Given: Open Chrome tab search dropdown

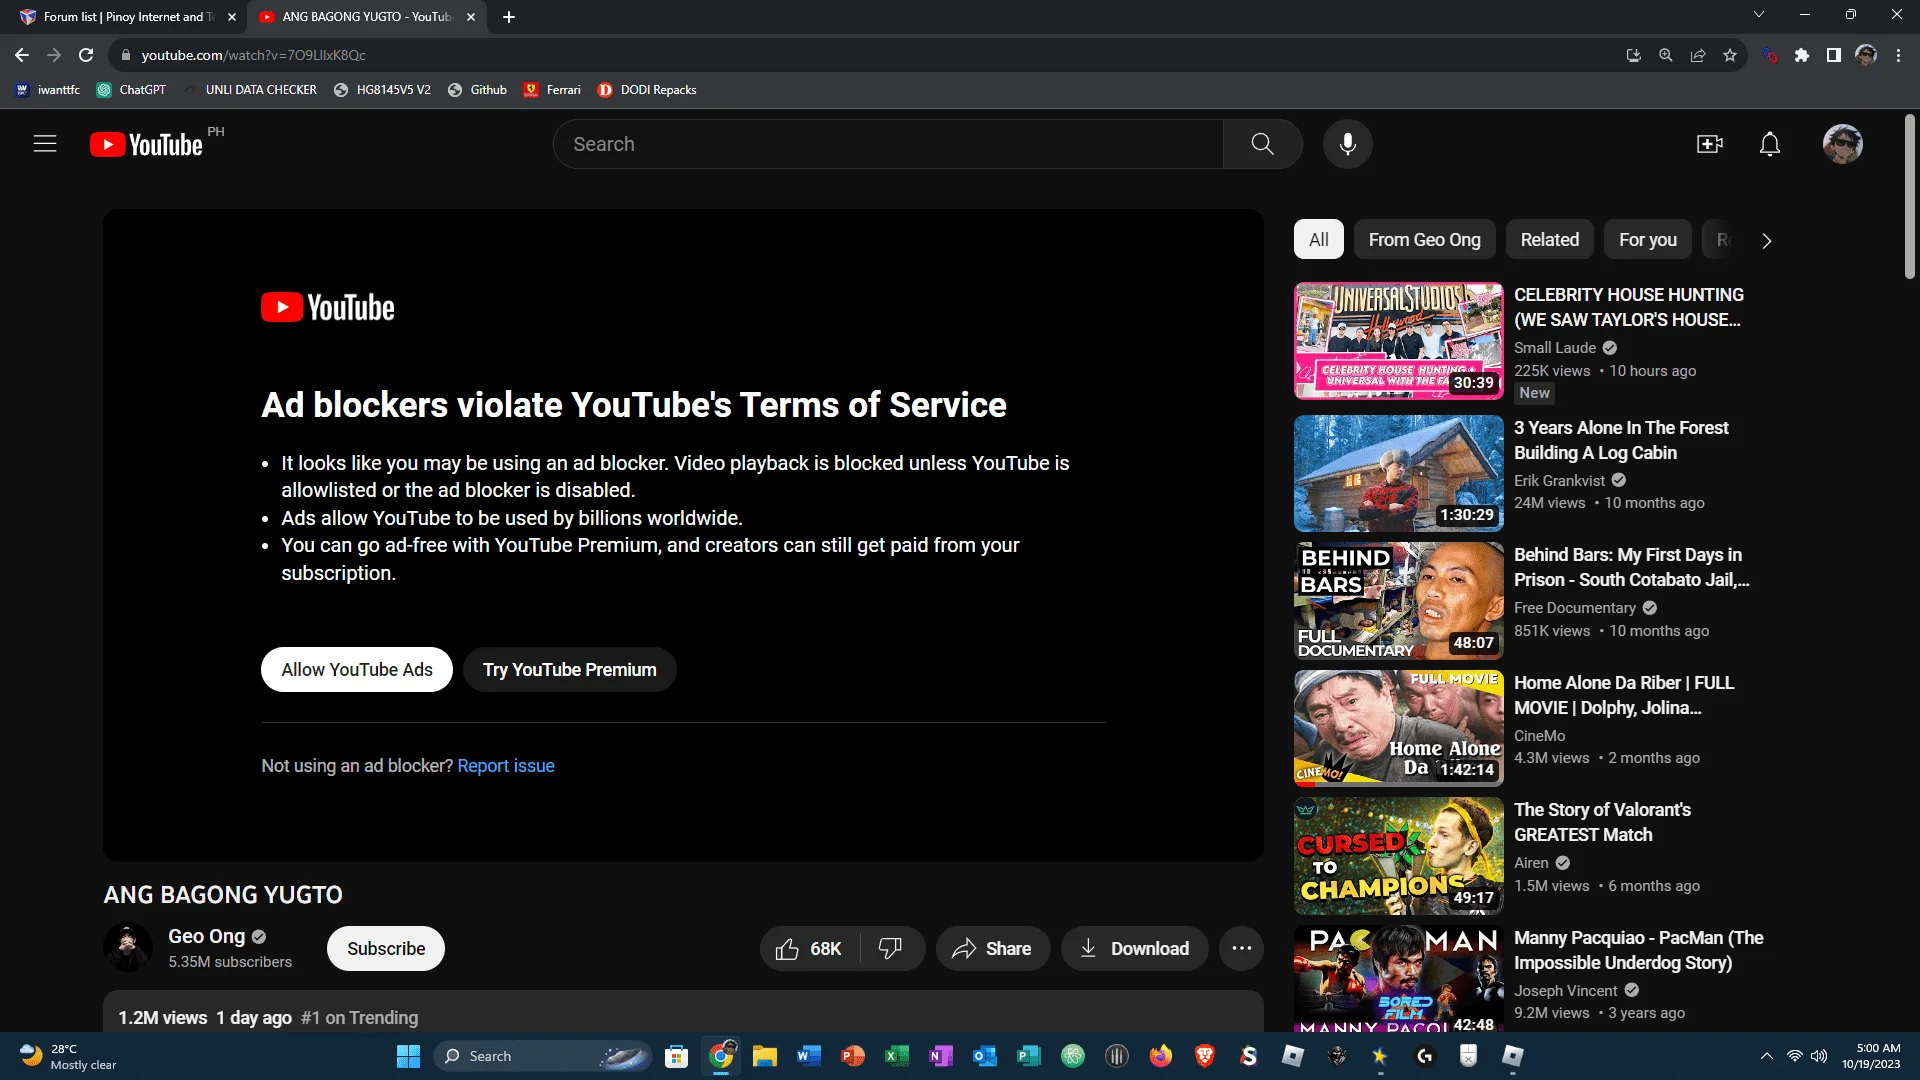Looking at the screenshot, I should click(x=1759, y=15).
